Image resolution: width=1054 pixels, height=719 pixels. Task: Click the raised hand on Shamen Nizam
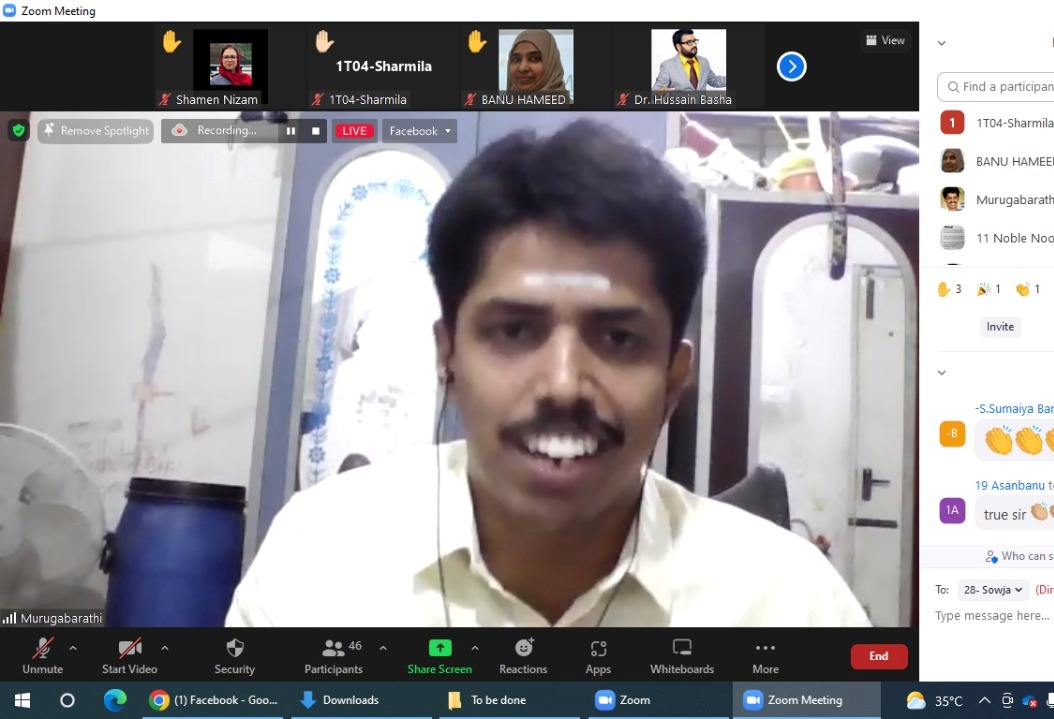[171, 42]
